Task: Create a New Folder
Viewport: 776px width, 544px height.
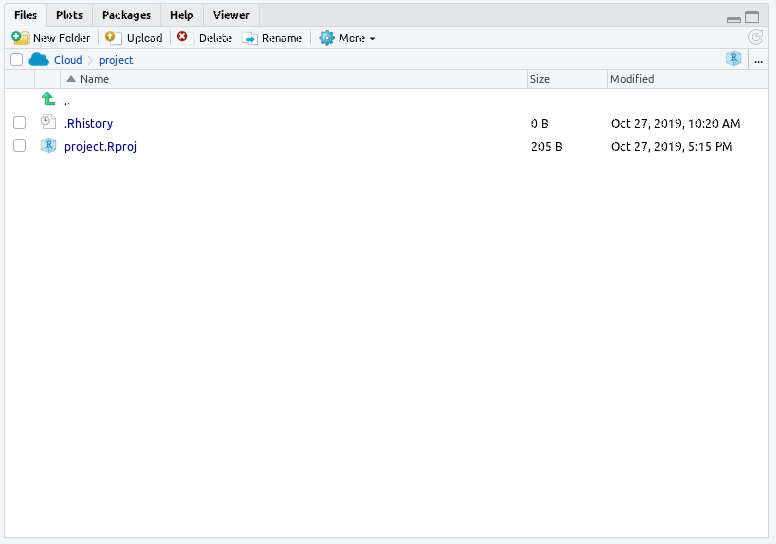Action: point(50,38)
